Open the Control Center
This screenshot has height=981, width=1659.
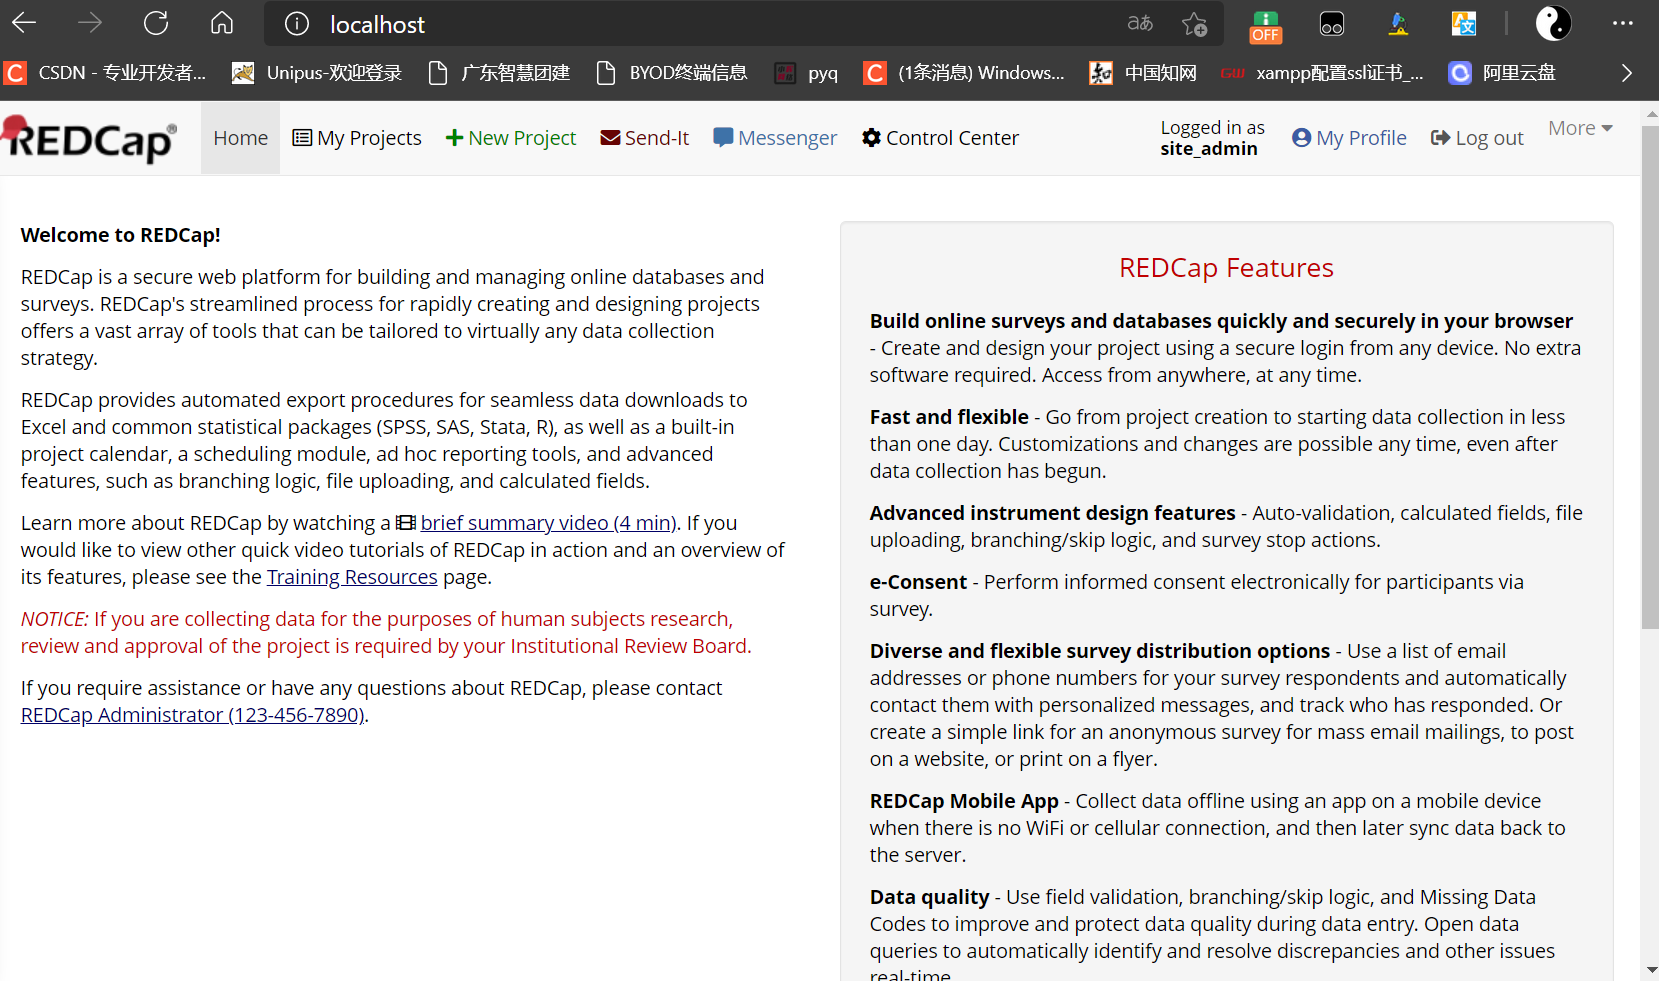point(941,138)
